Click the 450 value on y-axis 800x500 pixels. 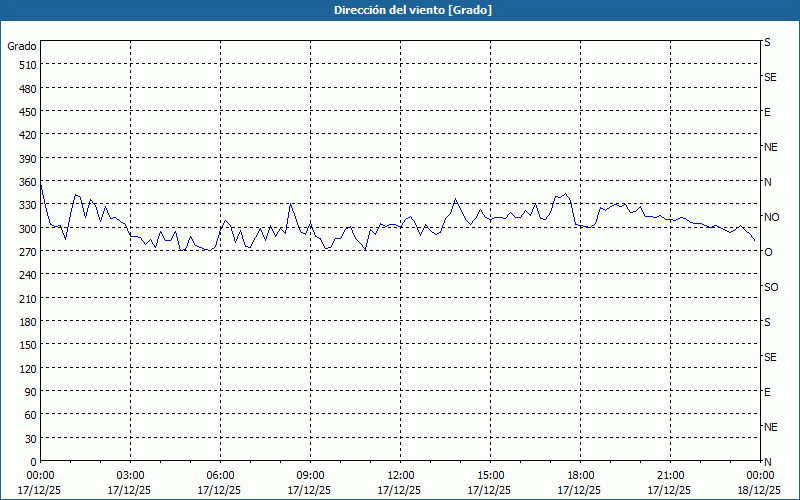(x=27, y=112)
